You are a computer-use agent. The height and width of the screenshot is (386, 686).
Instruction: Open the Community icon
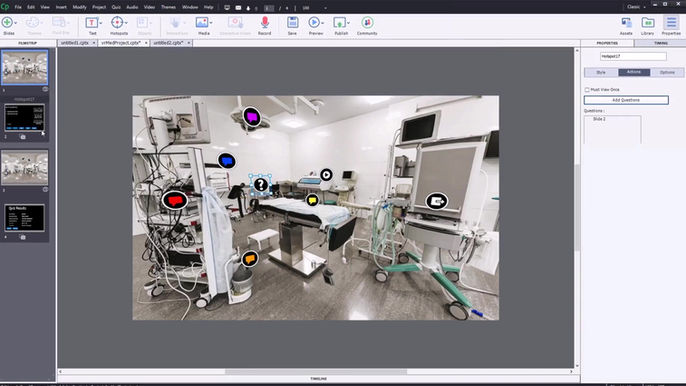[367, 22]
